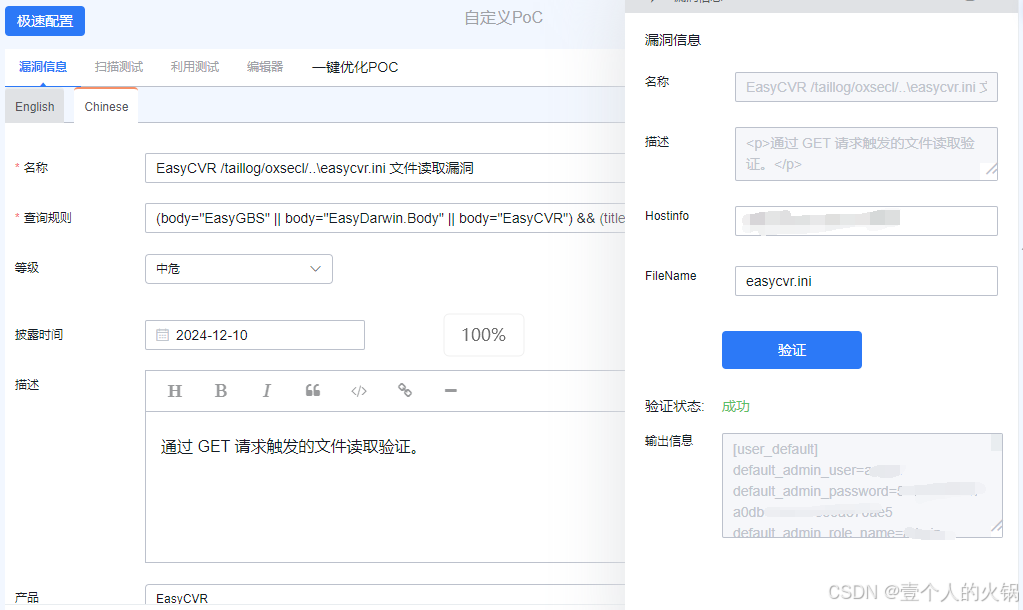Select the English language tab
Screen dimensions: 1023x610
[x=35, y=106]
